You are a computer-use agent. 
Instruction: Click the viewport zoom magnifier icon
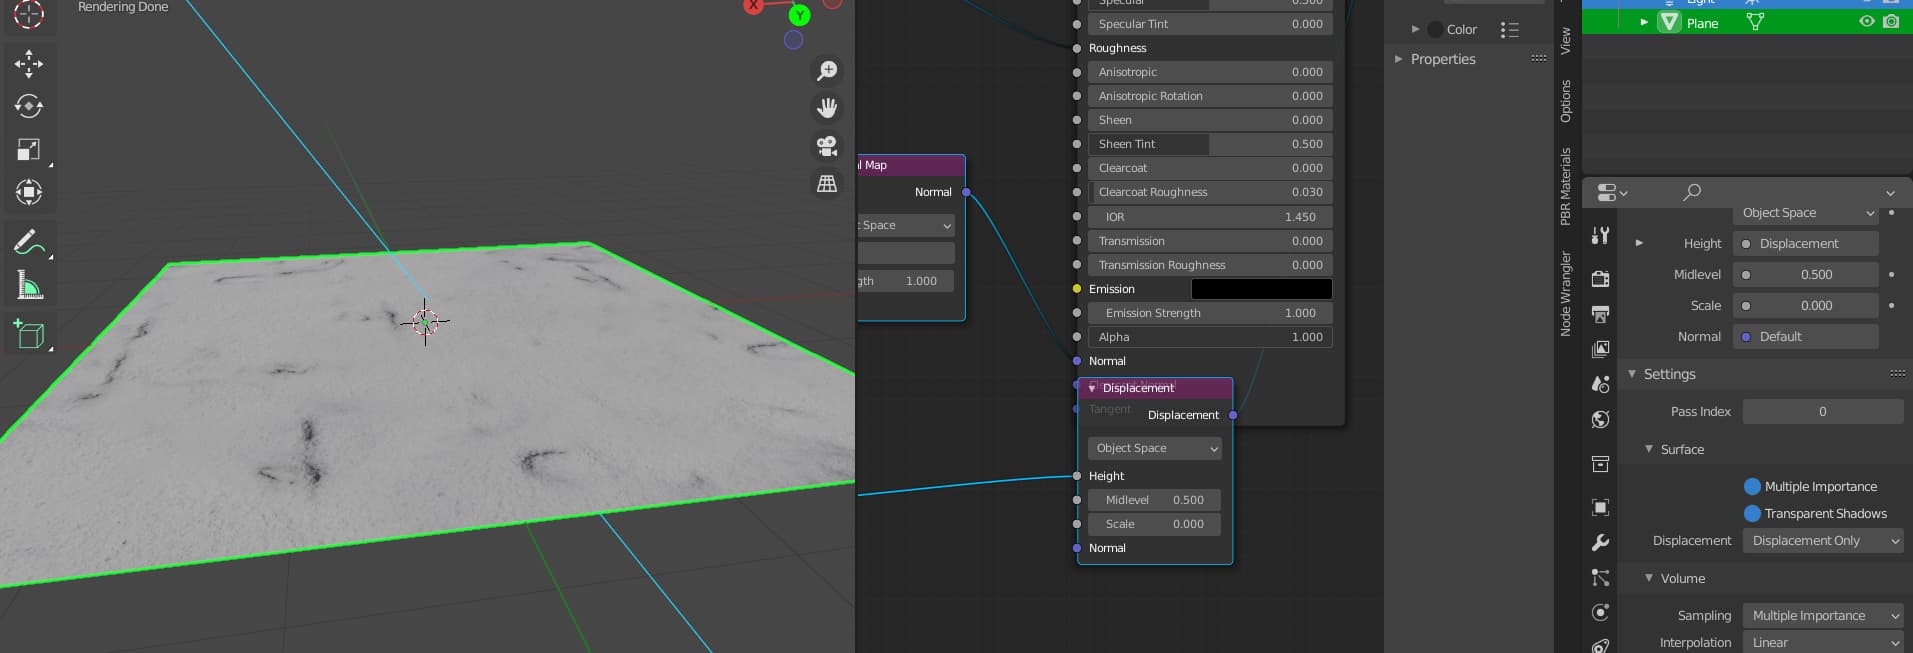click(x=827, y=71)
